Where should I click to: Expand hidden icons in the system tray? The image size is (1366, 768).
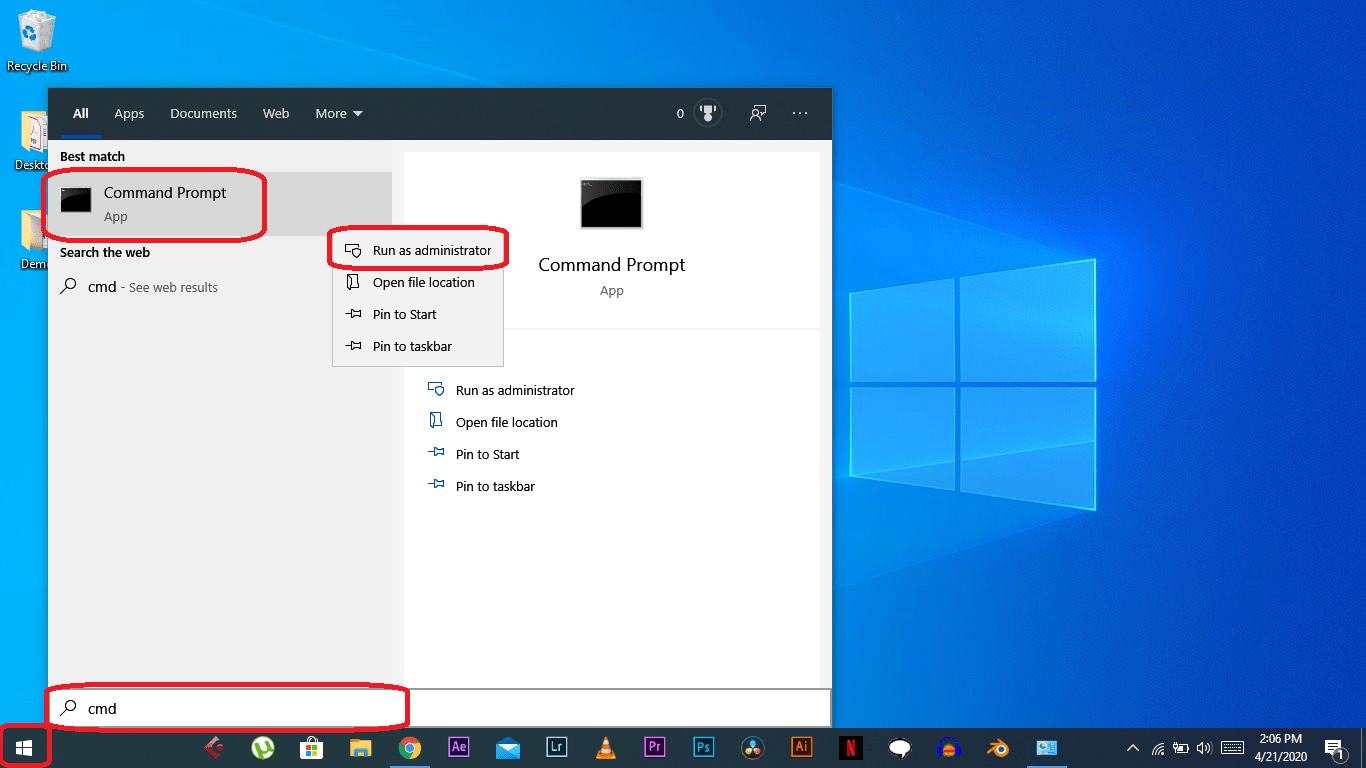point(1133,747)
